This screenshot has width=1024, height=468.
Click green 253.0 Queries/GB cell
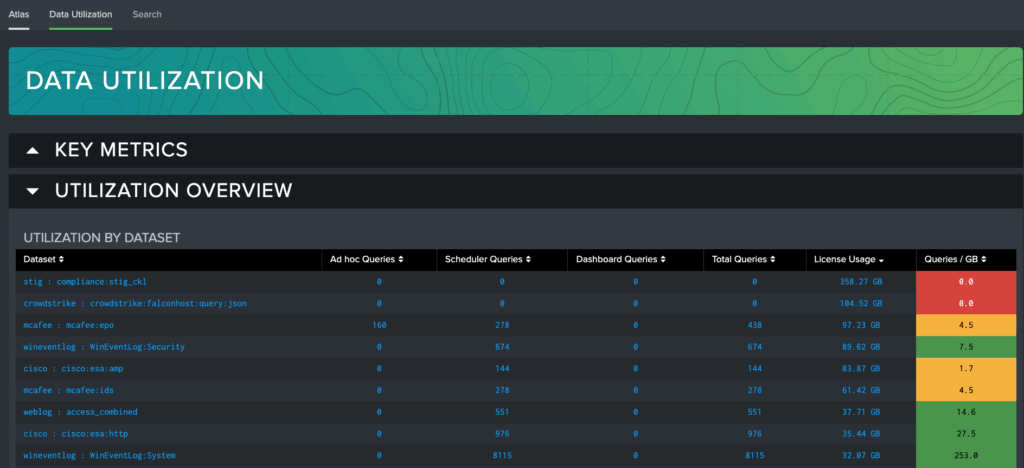967,455
